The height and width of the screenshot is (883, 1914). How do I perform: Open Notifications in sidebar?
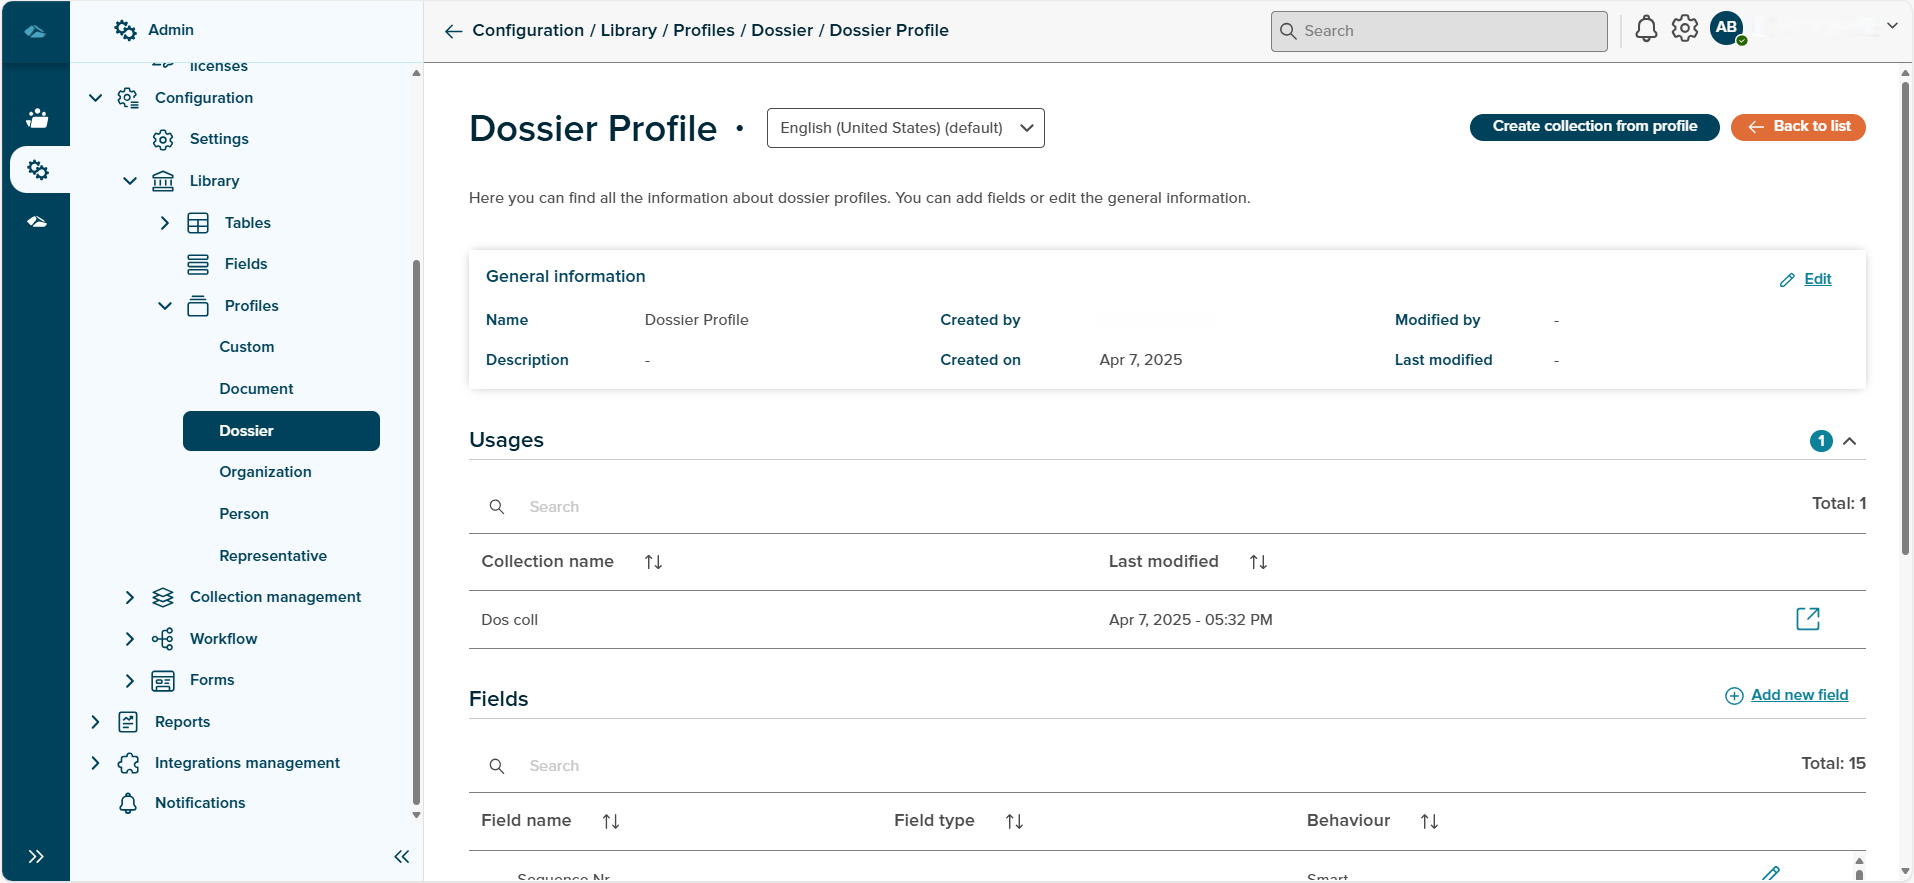200,803
